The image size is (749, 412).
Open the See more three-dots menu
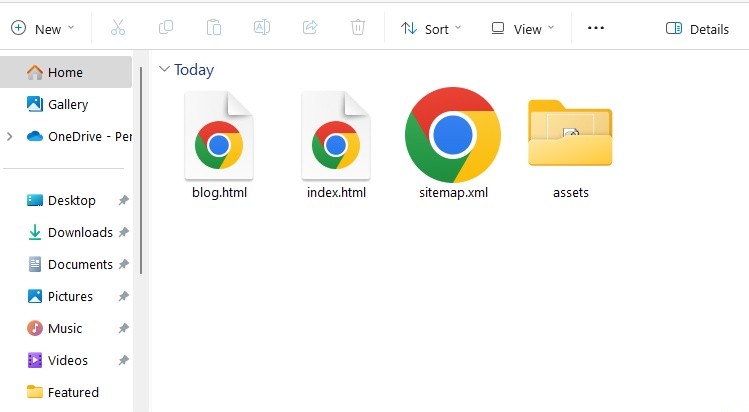pos(596,28)
